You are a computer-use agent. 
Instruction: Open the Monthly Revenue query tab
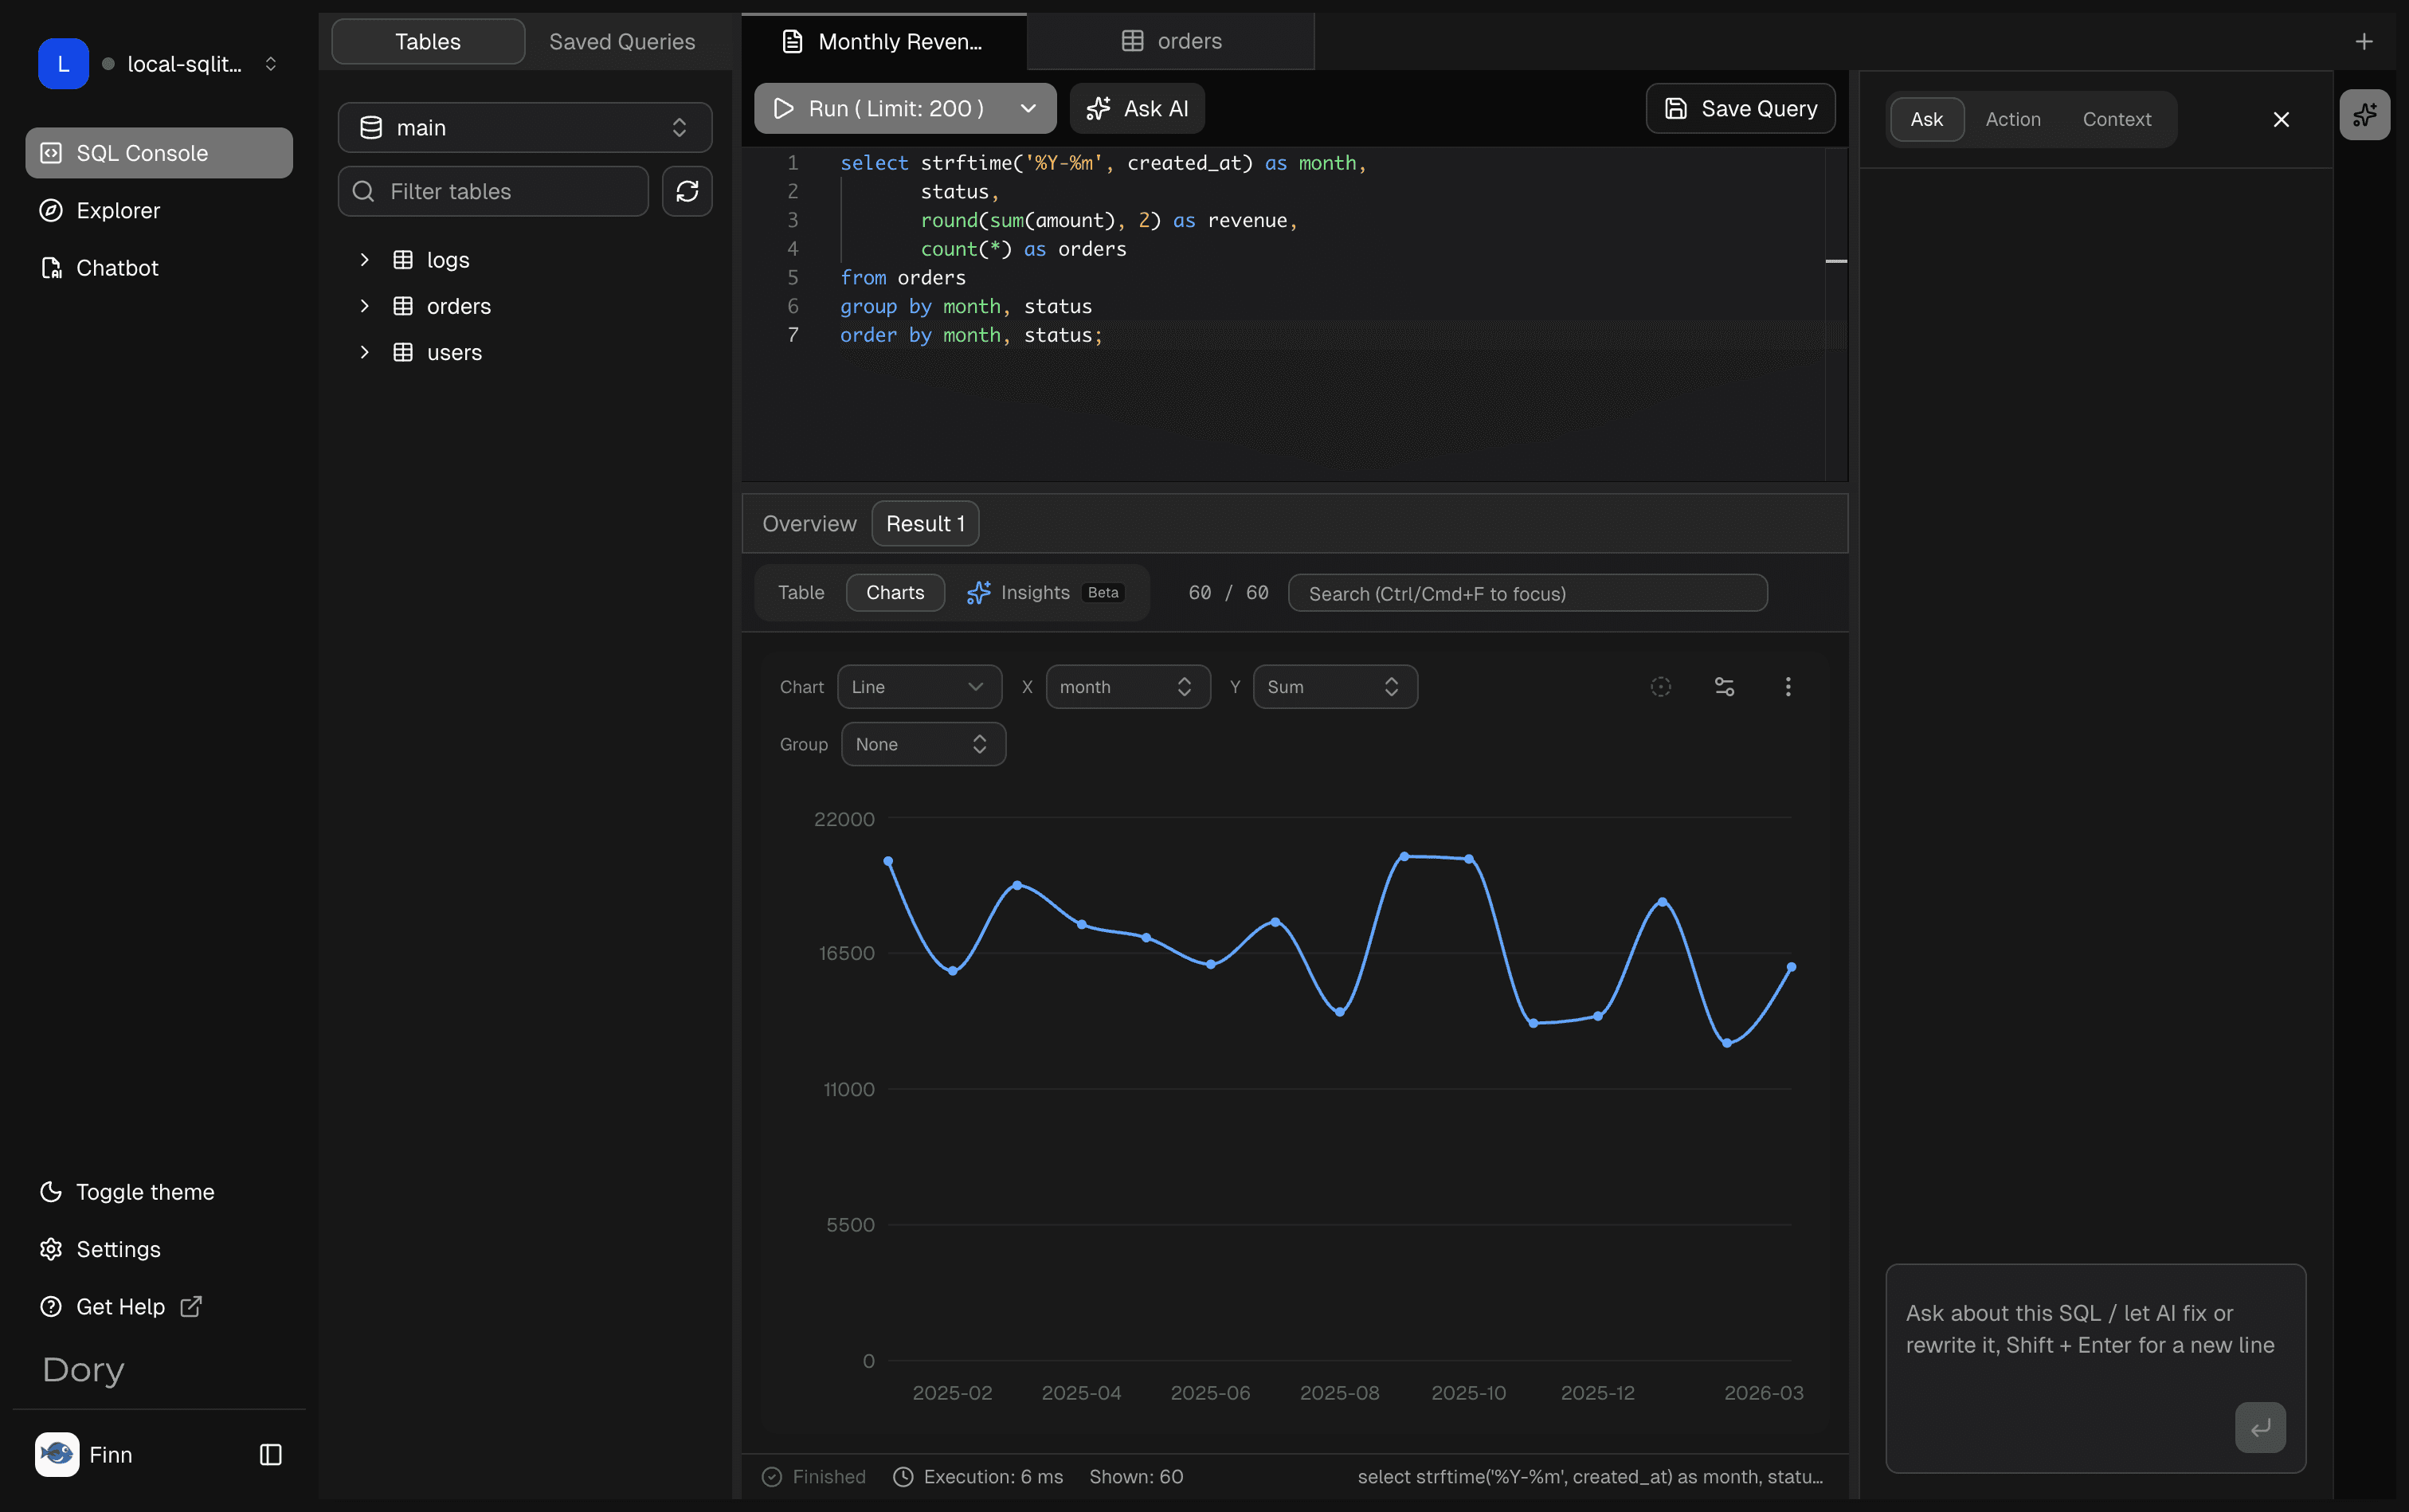pyautogui.click(x=884, y=41)
